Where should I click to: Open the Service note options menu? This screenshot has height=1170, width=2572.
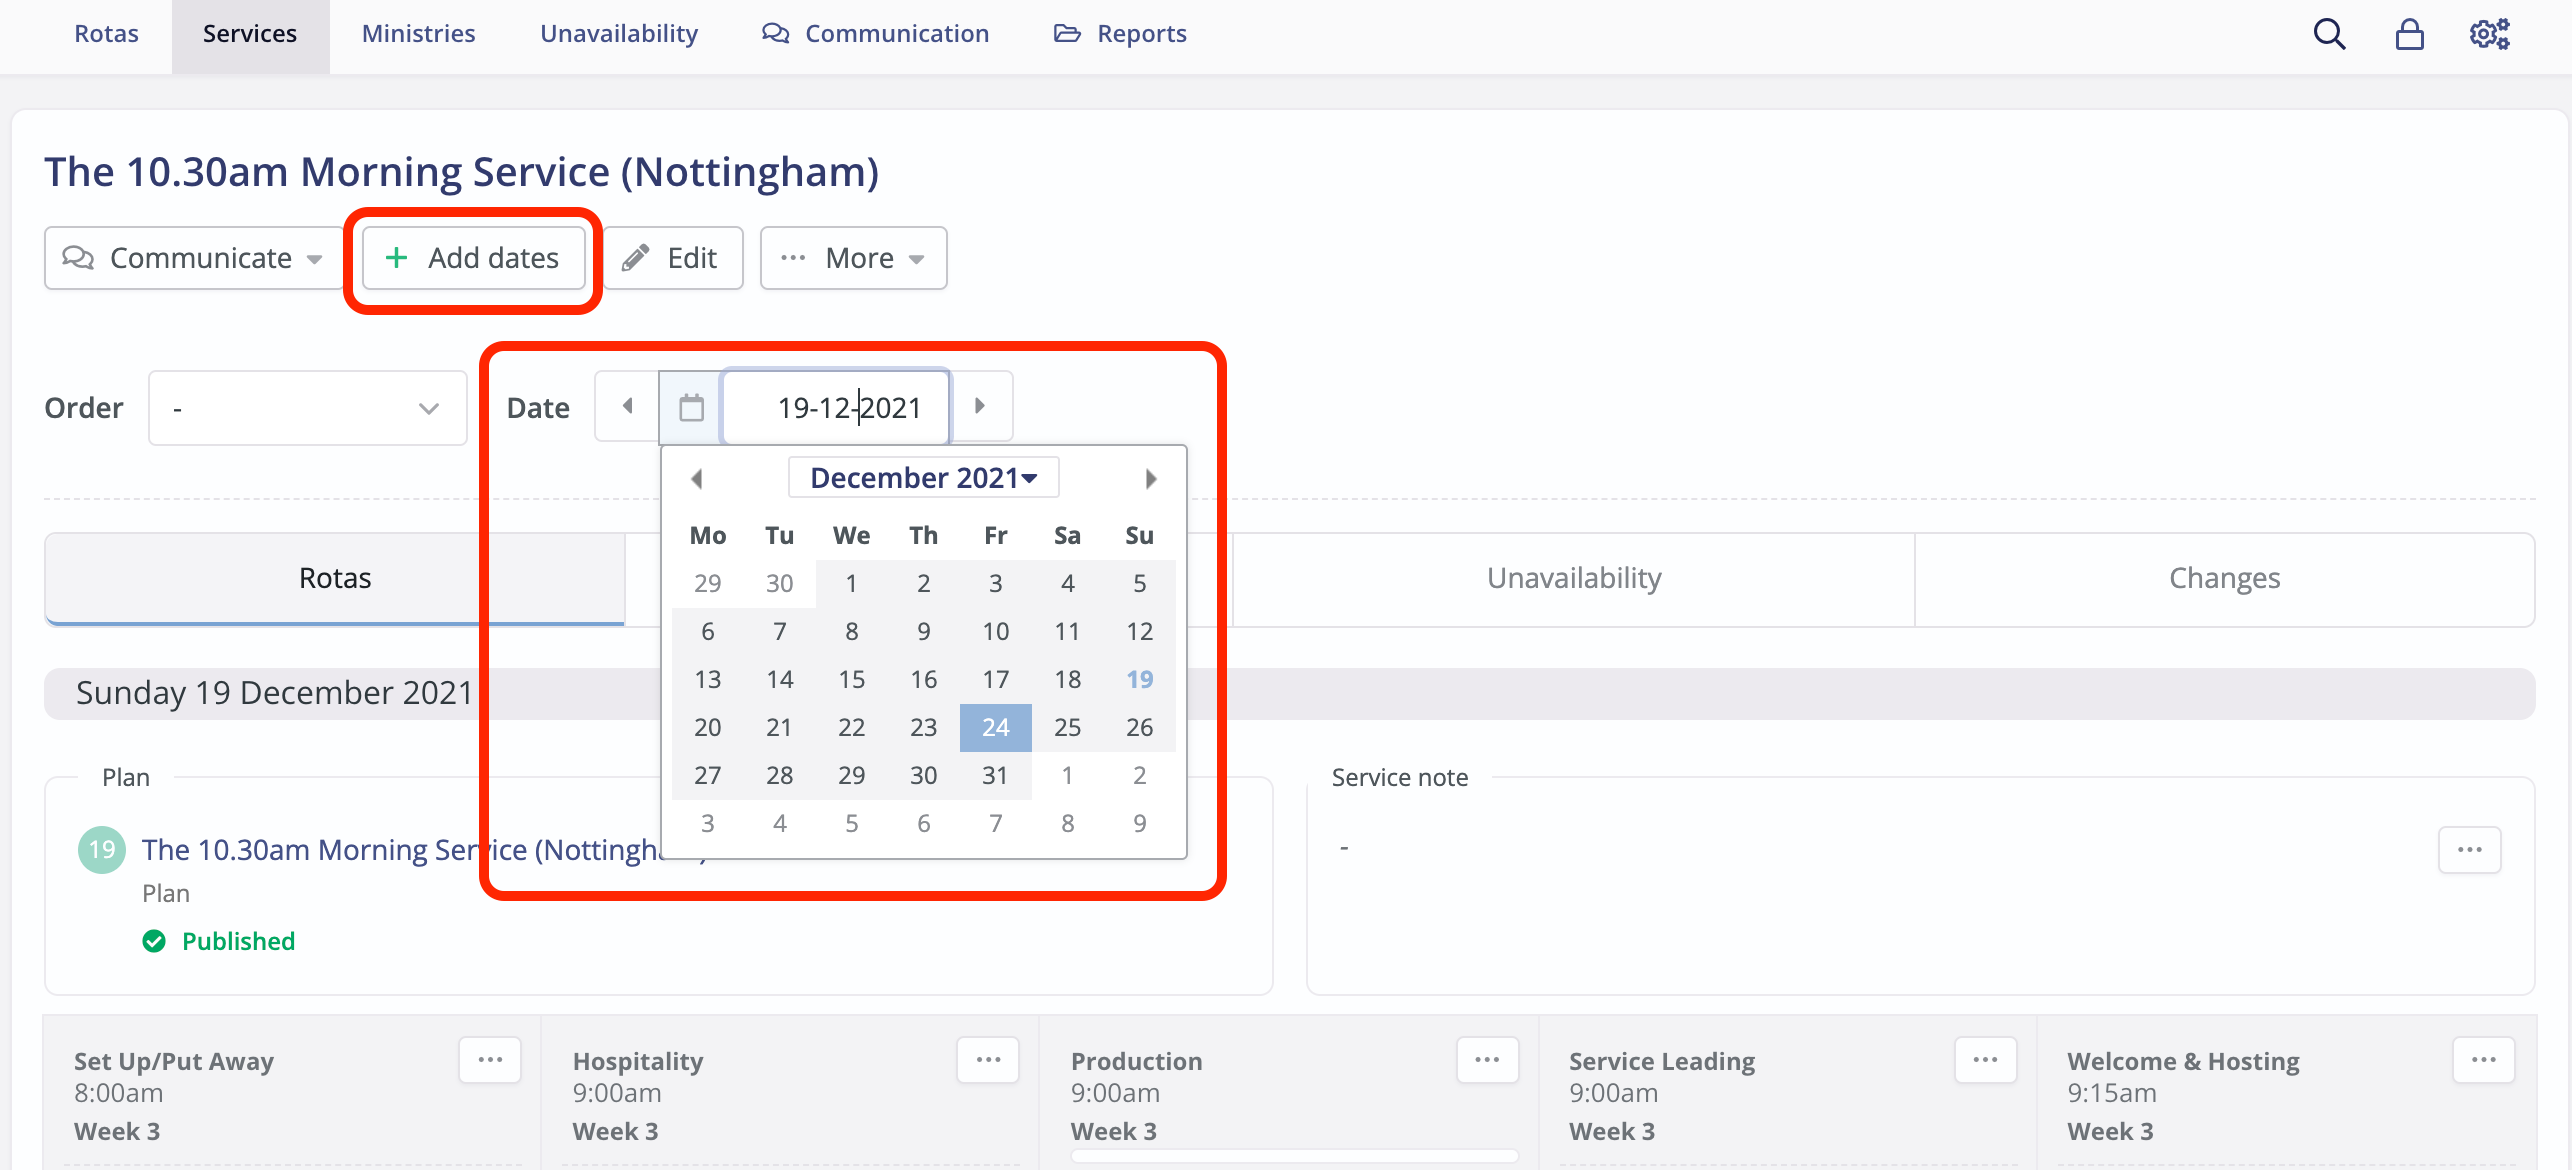click(x=2469, y=849)
